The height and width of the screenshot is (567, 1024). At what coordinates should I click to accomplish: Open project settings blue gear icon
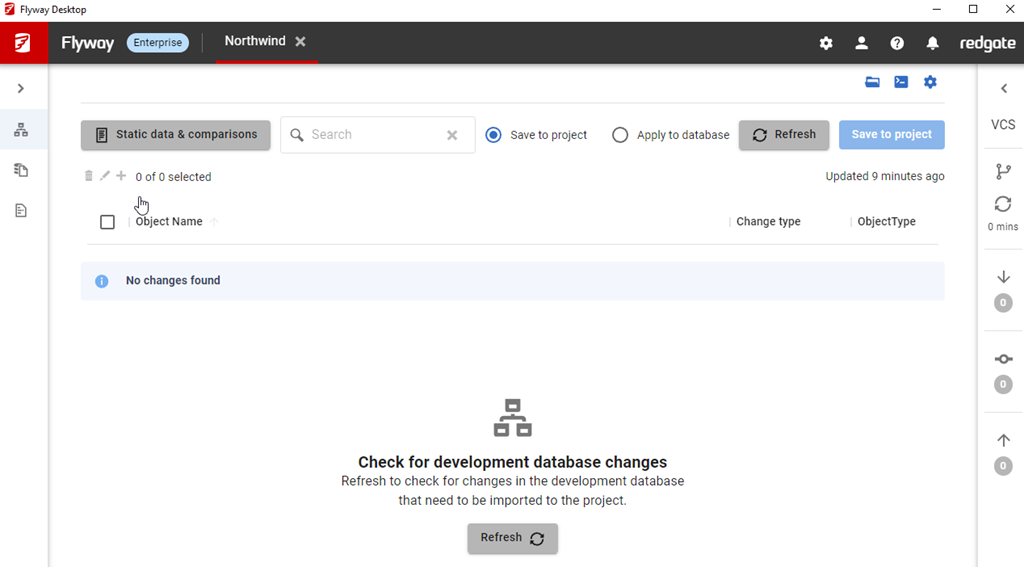click(x=930, y=82)
